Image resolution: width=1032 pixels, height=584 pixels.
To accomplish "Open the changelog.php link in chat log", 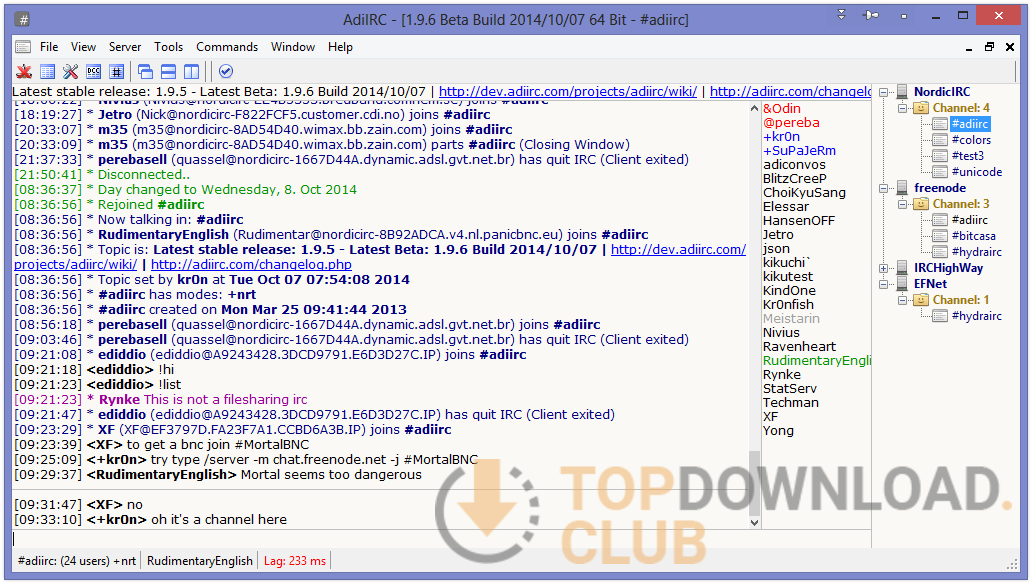I will click(x=251, y=265).
